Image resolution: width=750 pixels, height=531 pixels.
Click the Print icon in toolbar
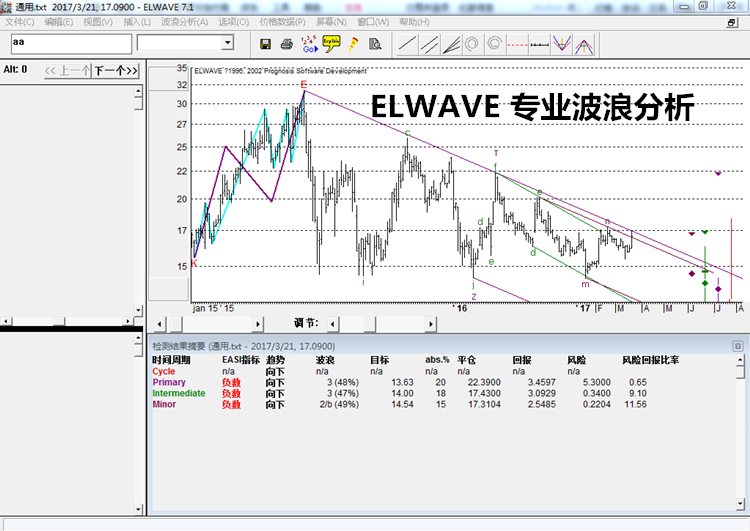click(287, 44)
